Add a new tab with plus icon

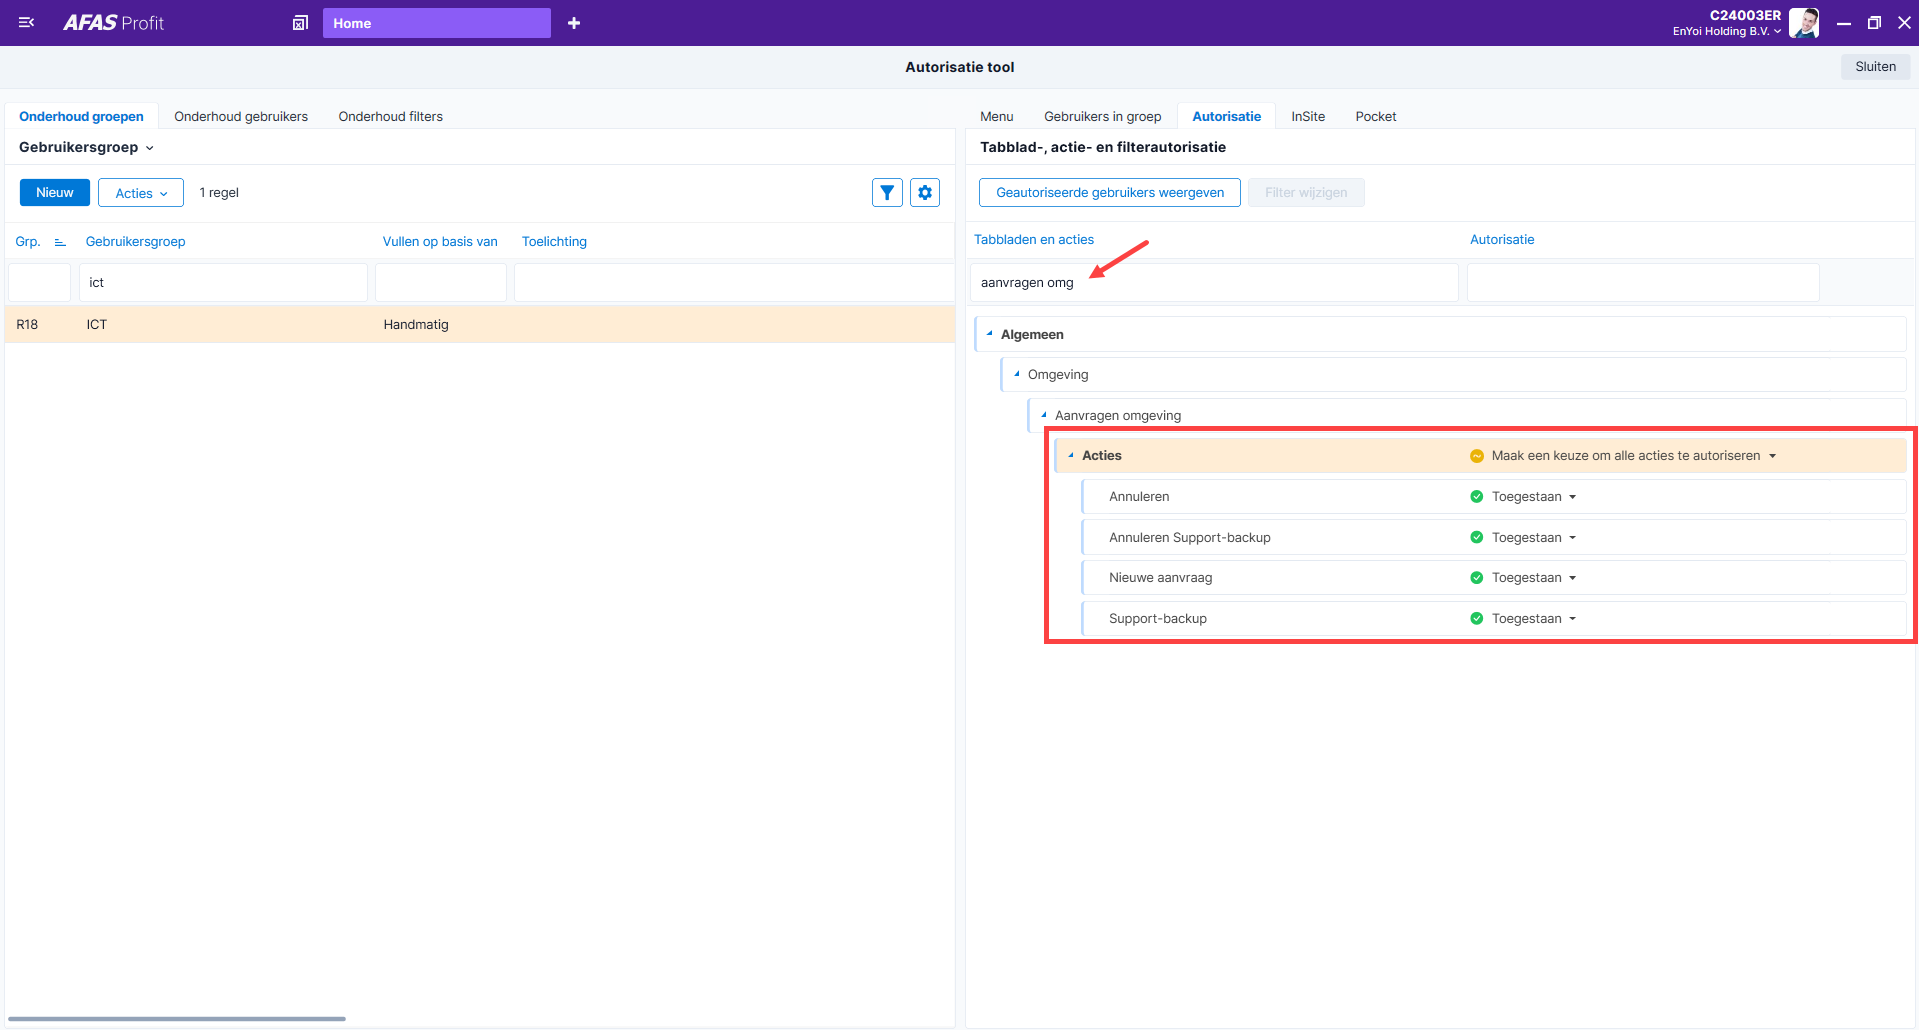[574, 23]
